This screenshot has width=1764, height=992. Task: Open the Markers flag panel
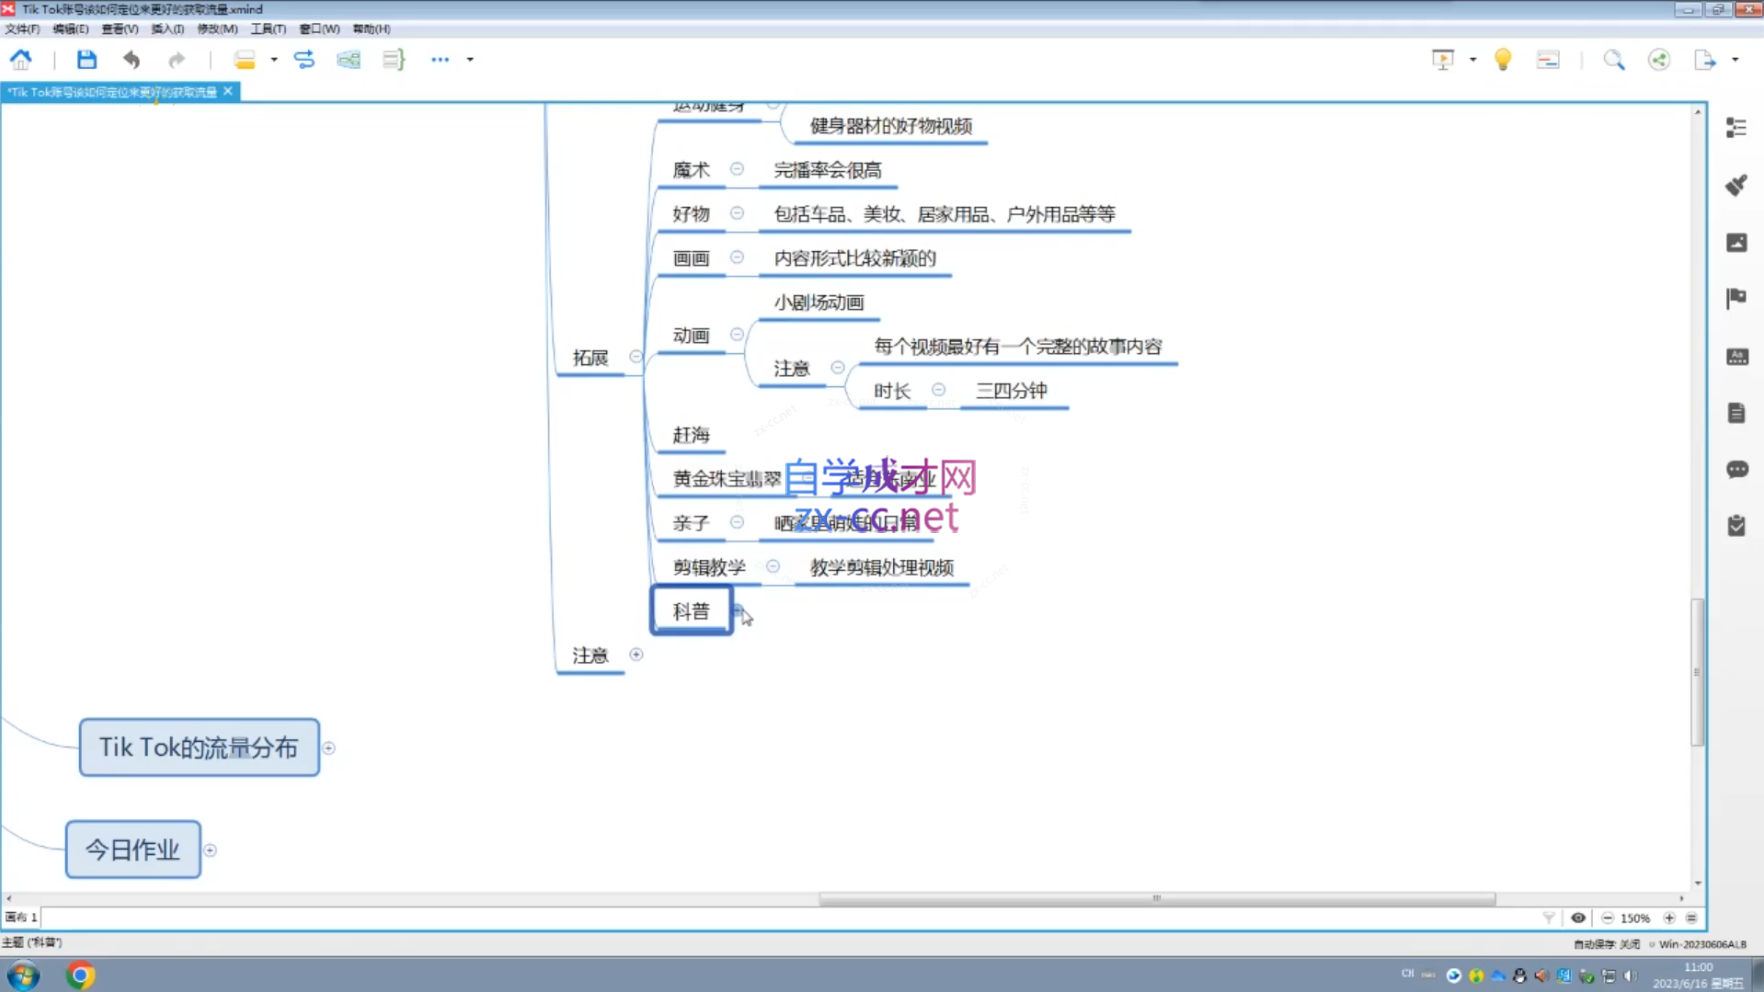point(1736,298)
